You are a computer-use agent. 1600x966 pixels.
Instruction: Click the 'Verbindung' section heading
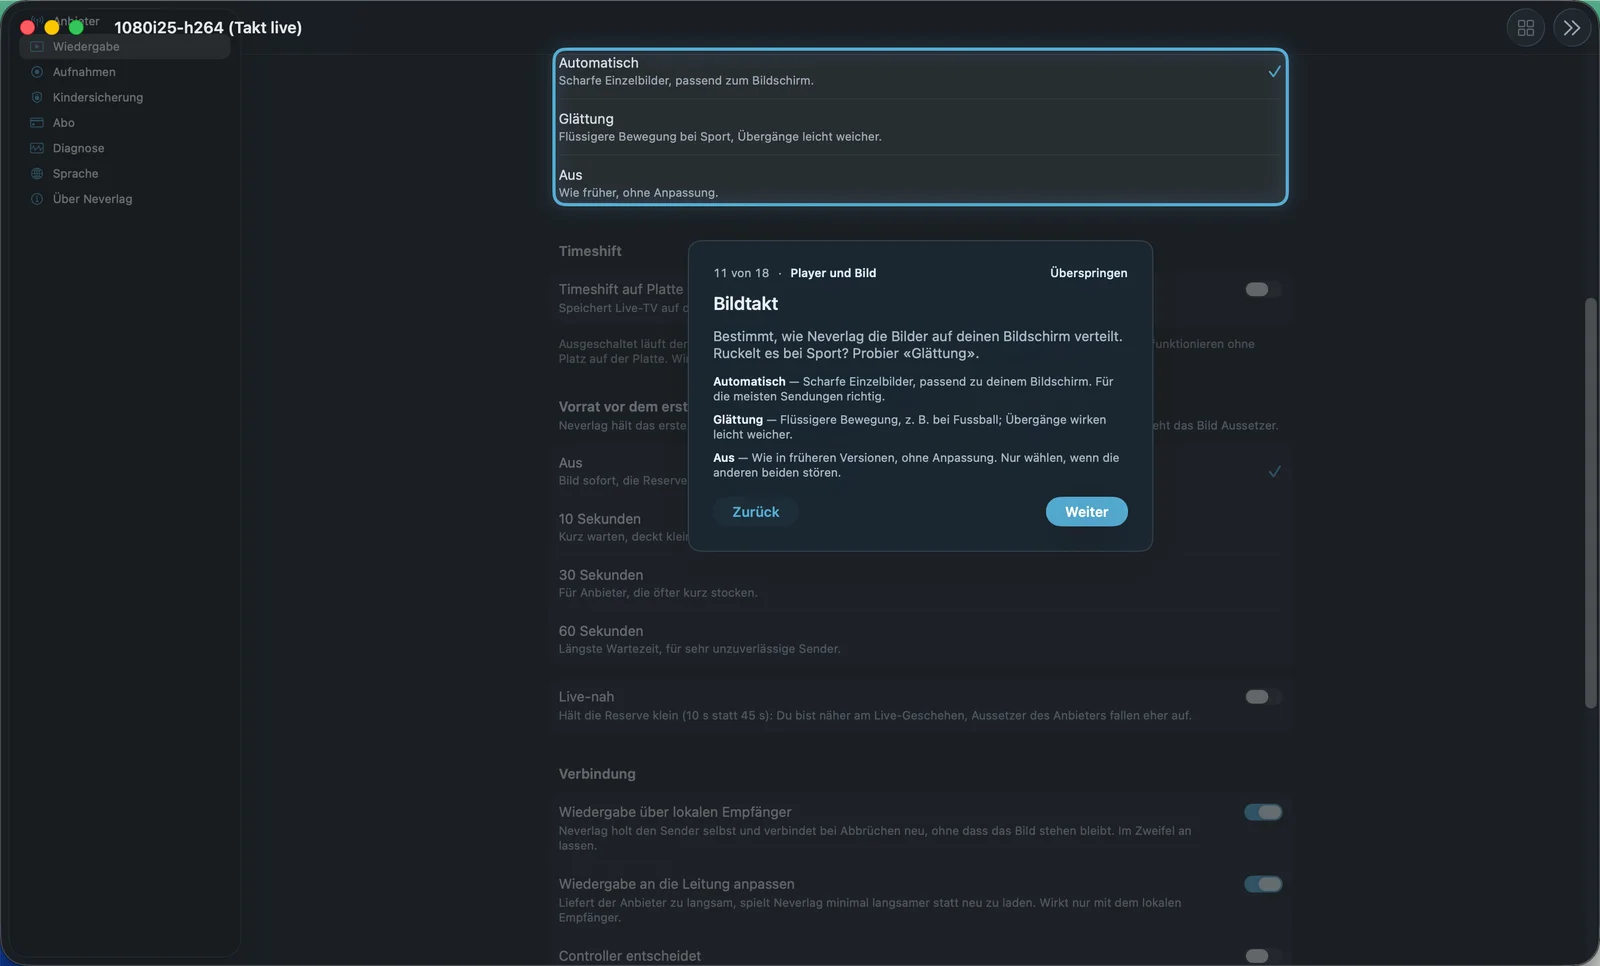597,774
